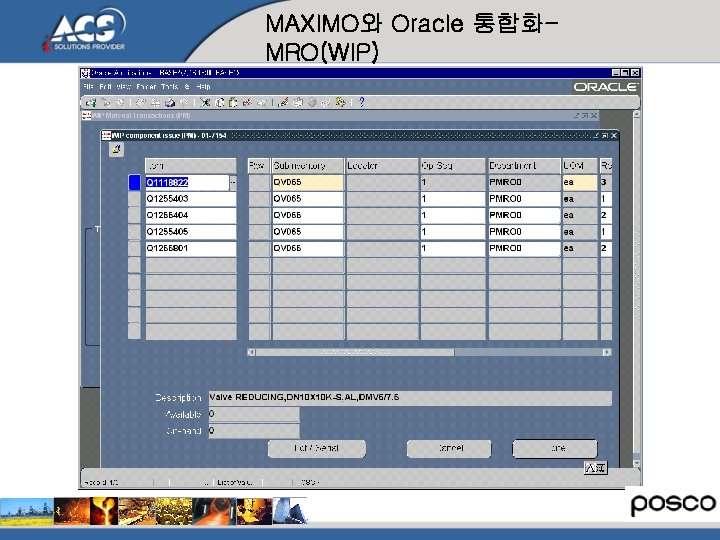Click the New record toolbar icon

[91, 102]
